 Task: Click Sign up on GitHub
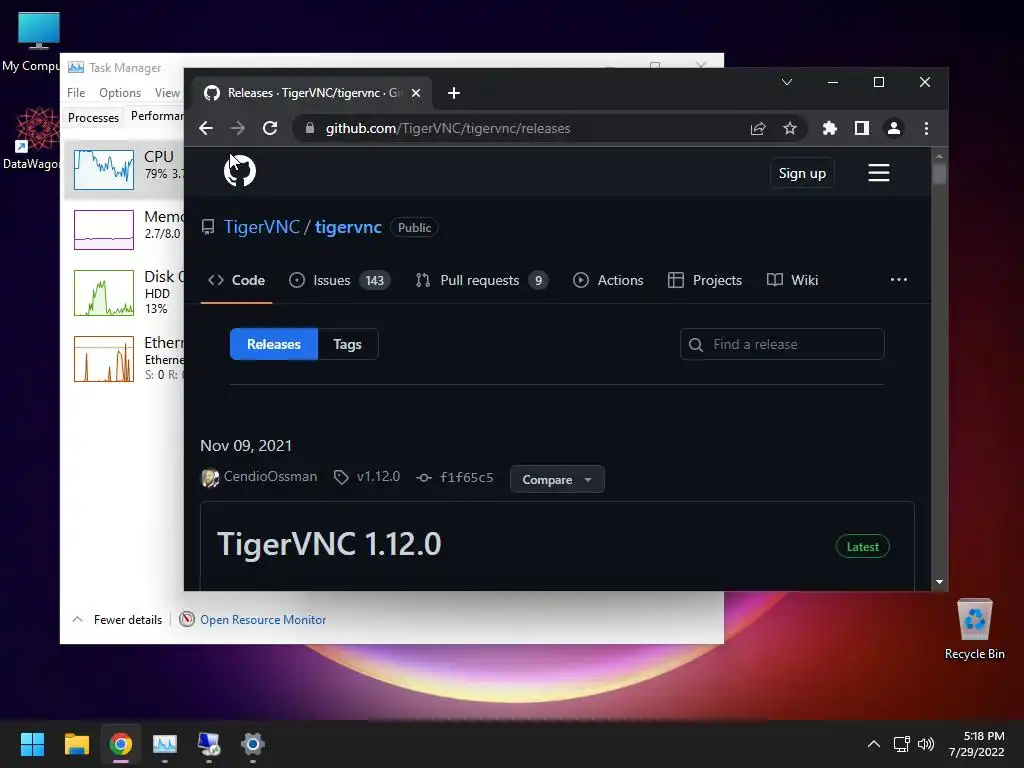point(802,173)
